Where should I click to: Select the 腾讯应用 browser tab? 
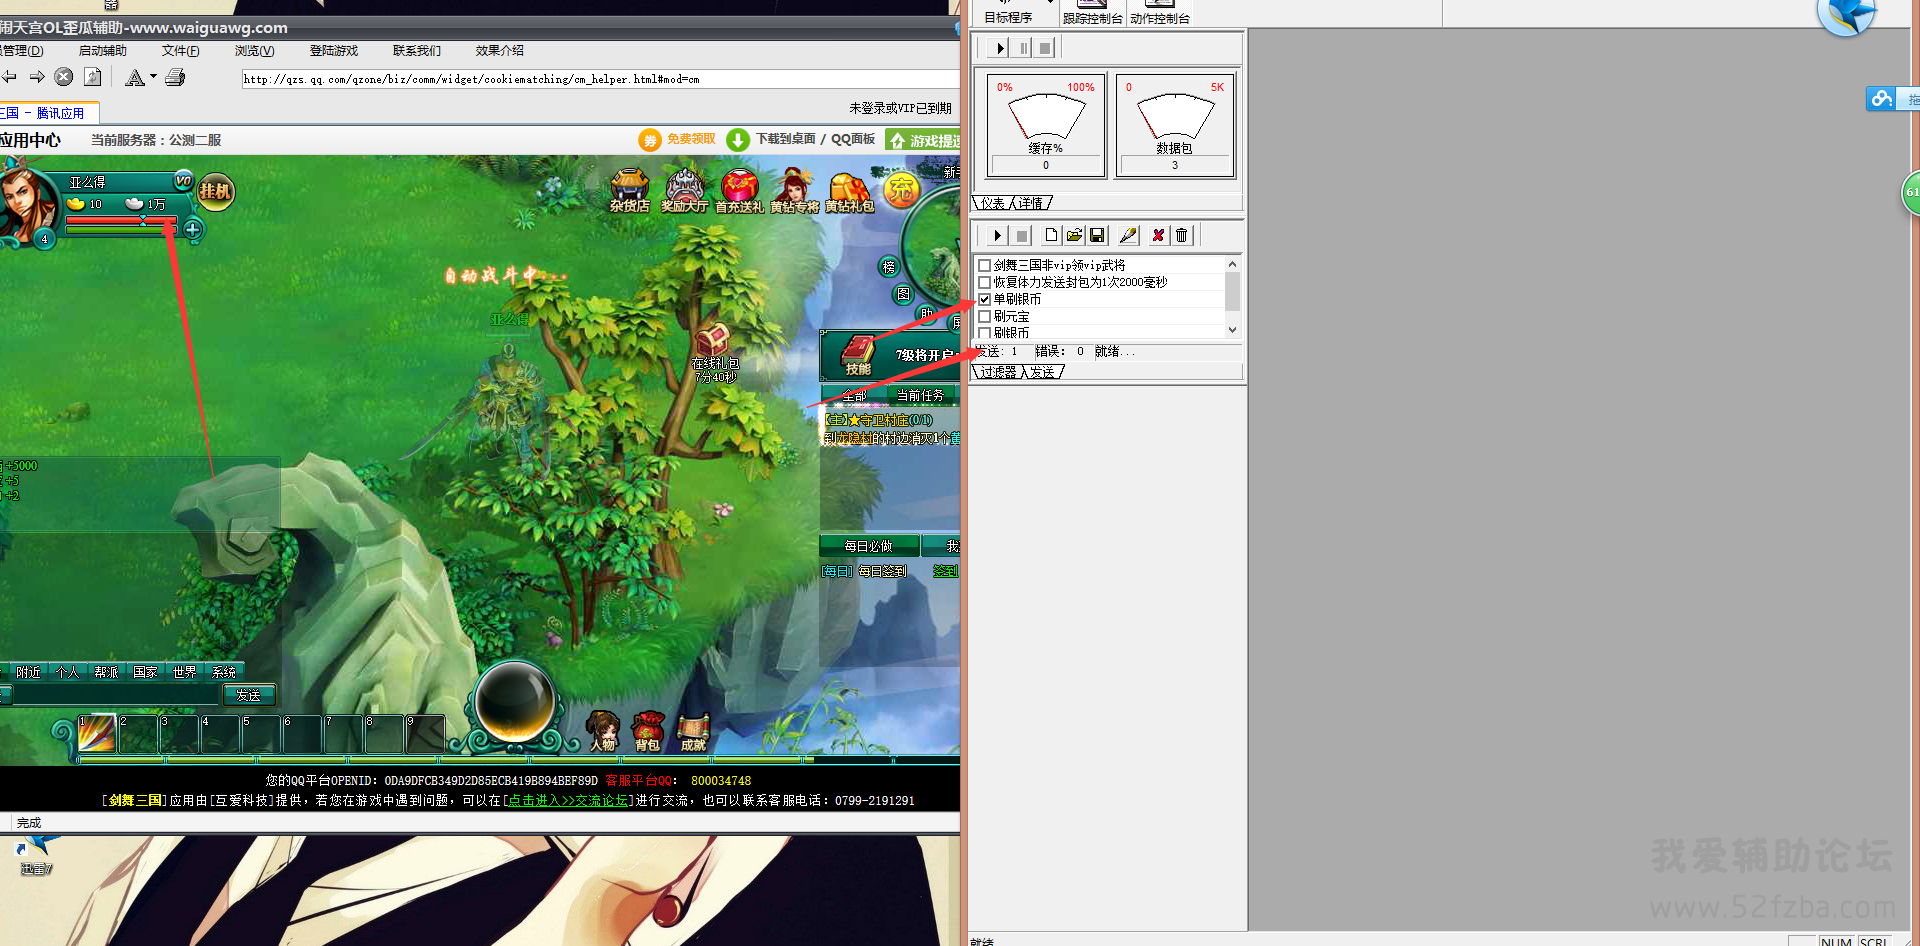[48, 113]
